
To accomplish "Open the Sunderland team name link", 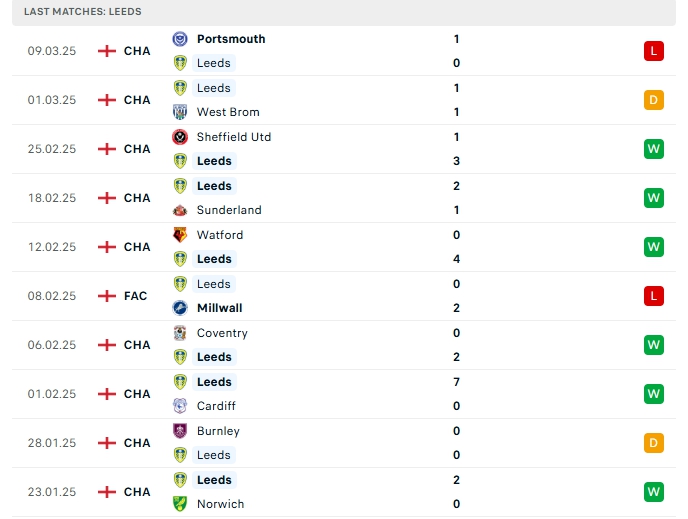I will [x=229, y=210].
